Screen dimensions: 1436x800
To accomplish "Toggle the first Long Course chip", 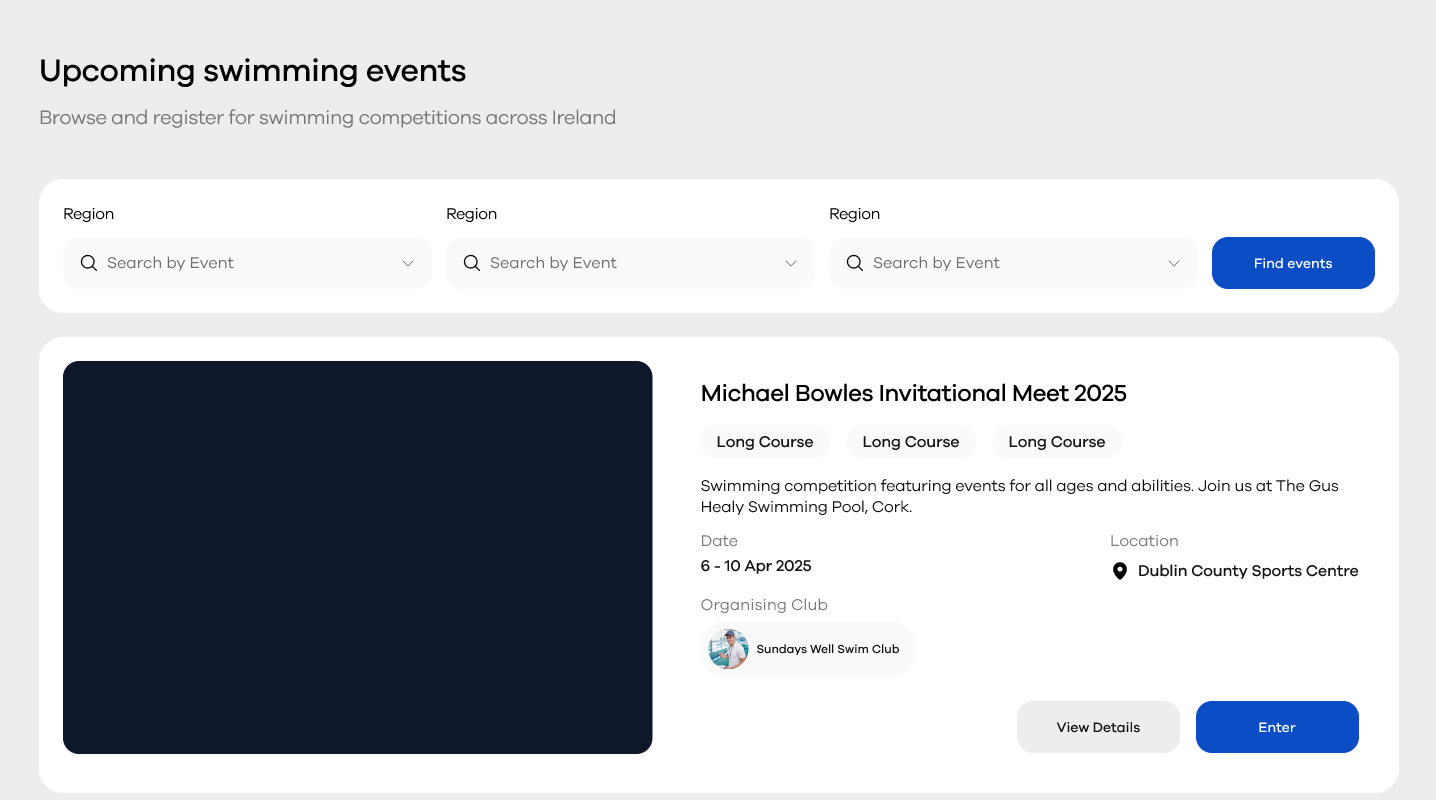I will pyautogui.click(x=765, y=441).
